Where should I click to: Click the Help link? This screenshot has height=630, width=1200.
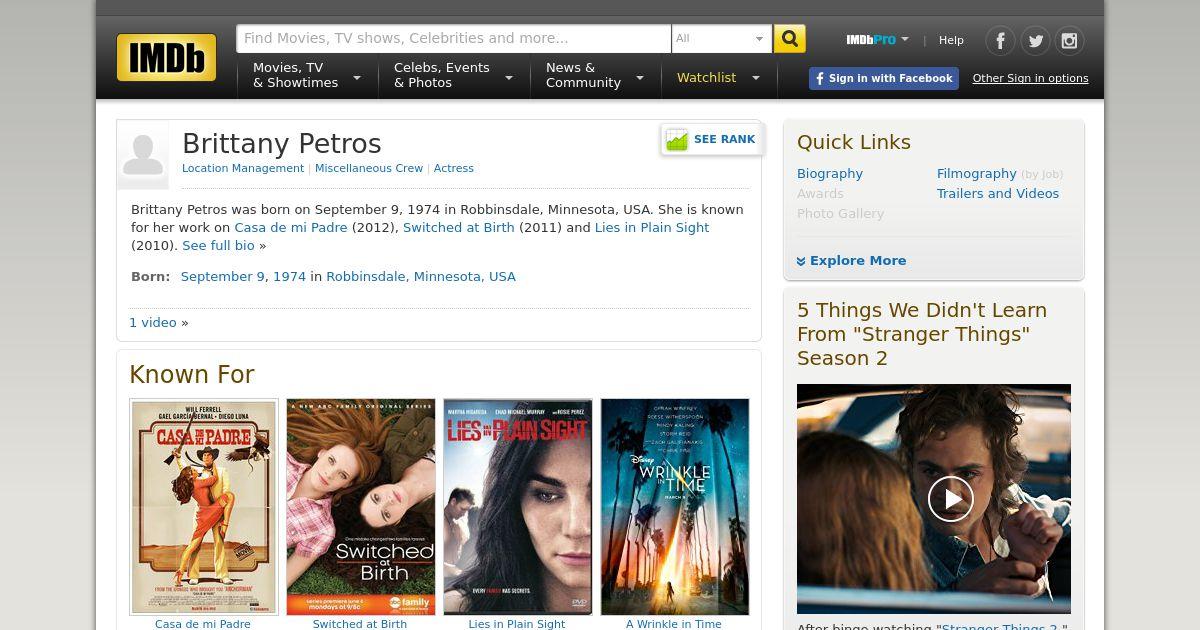pos(951,40)
